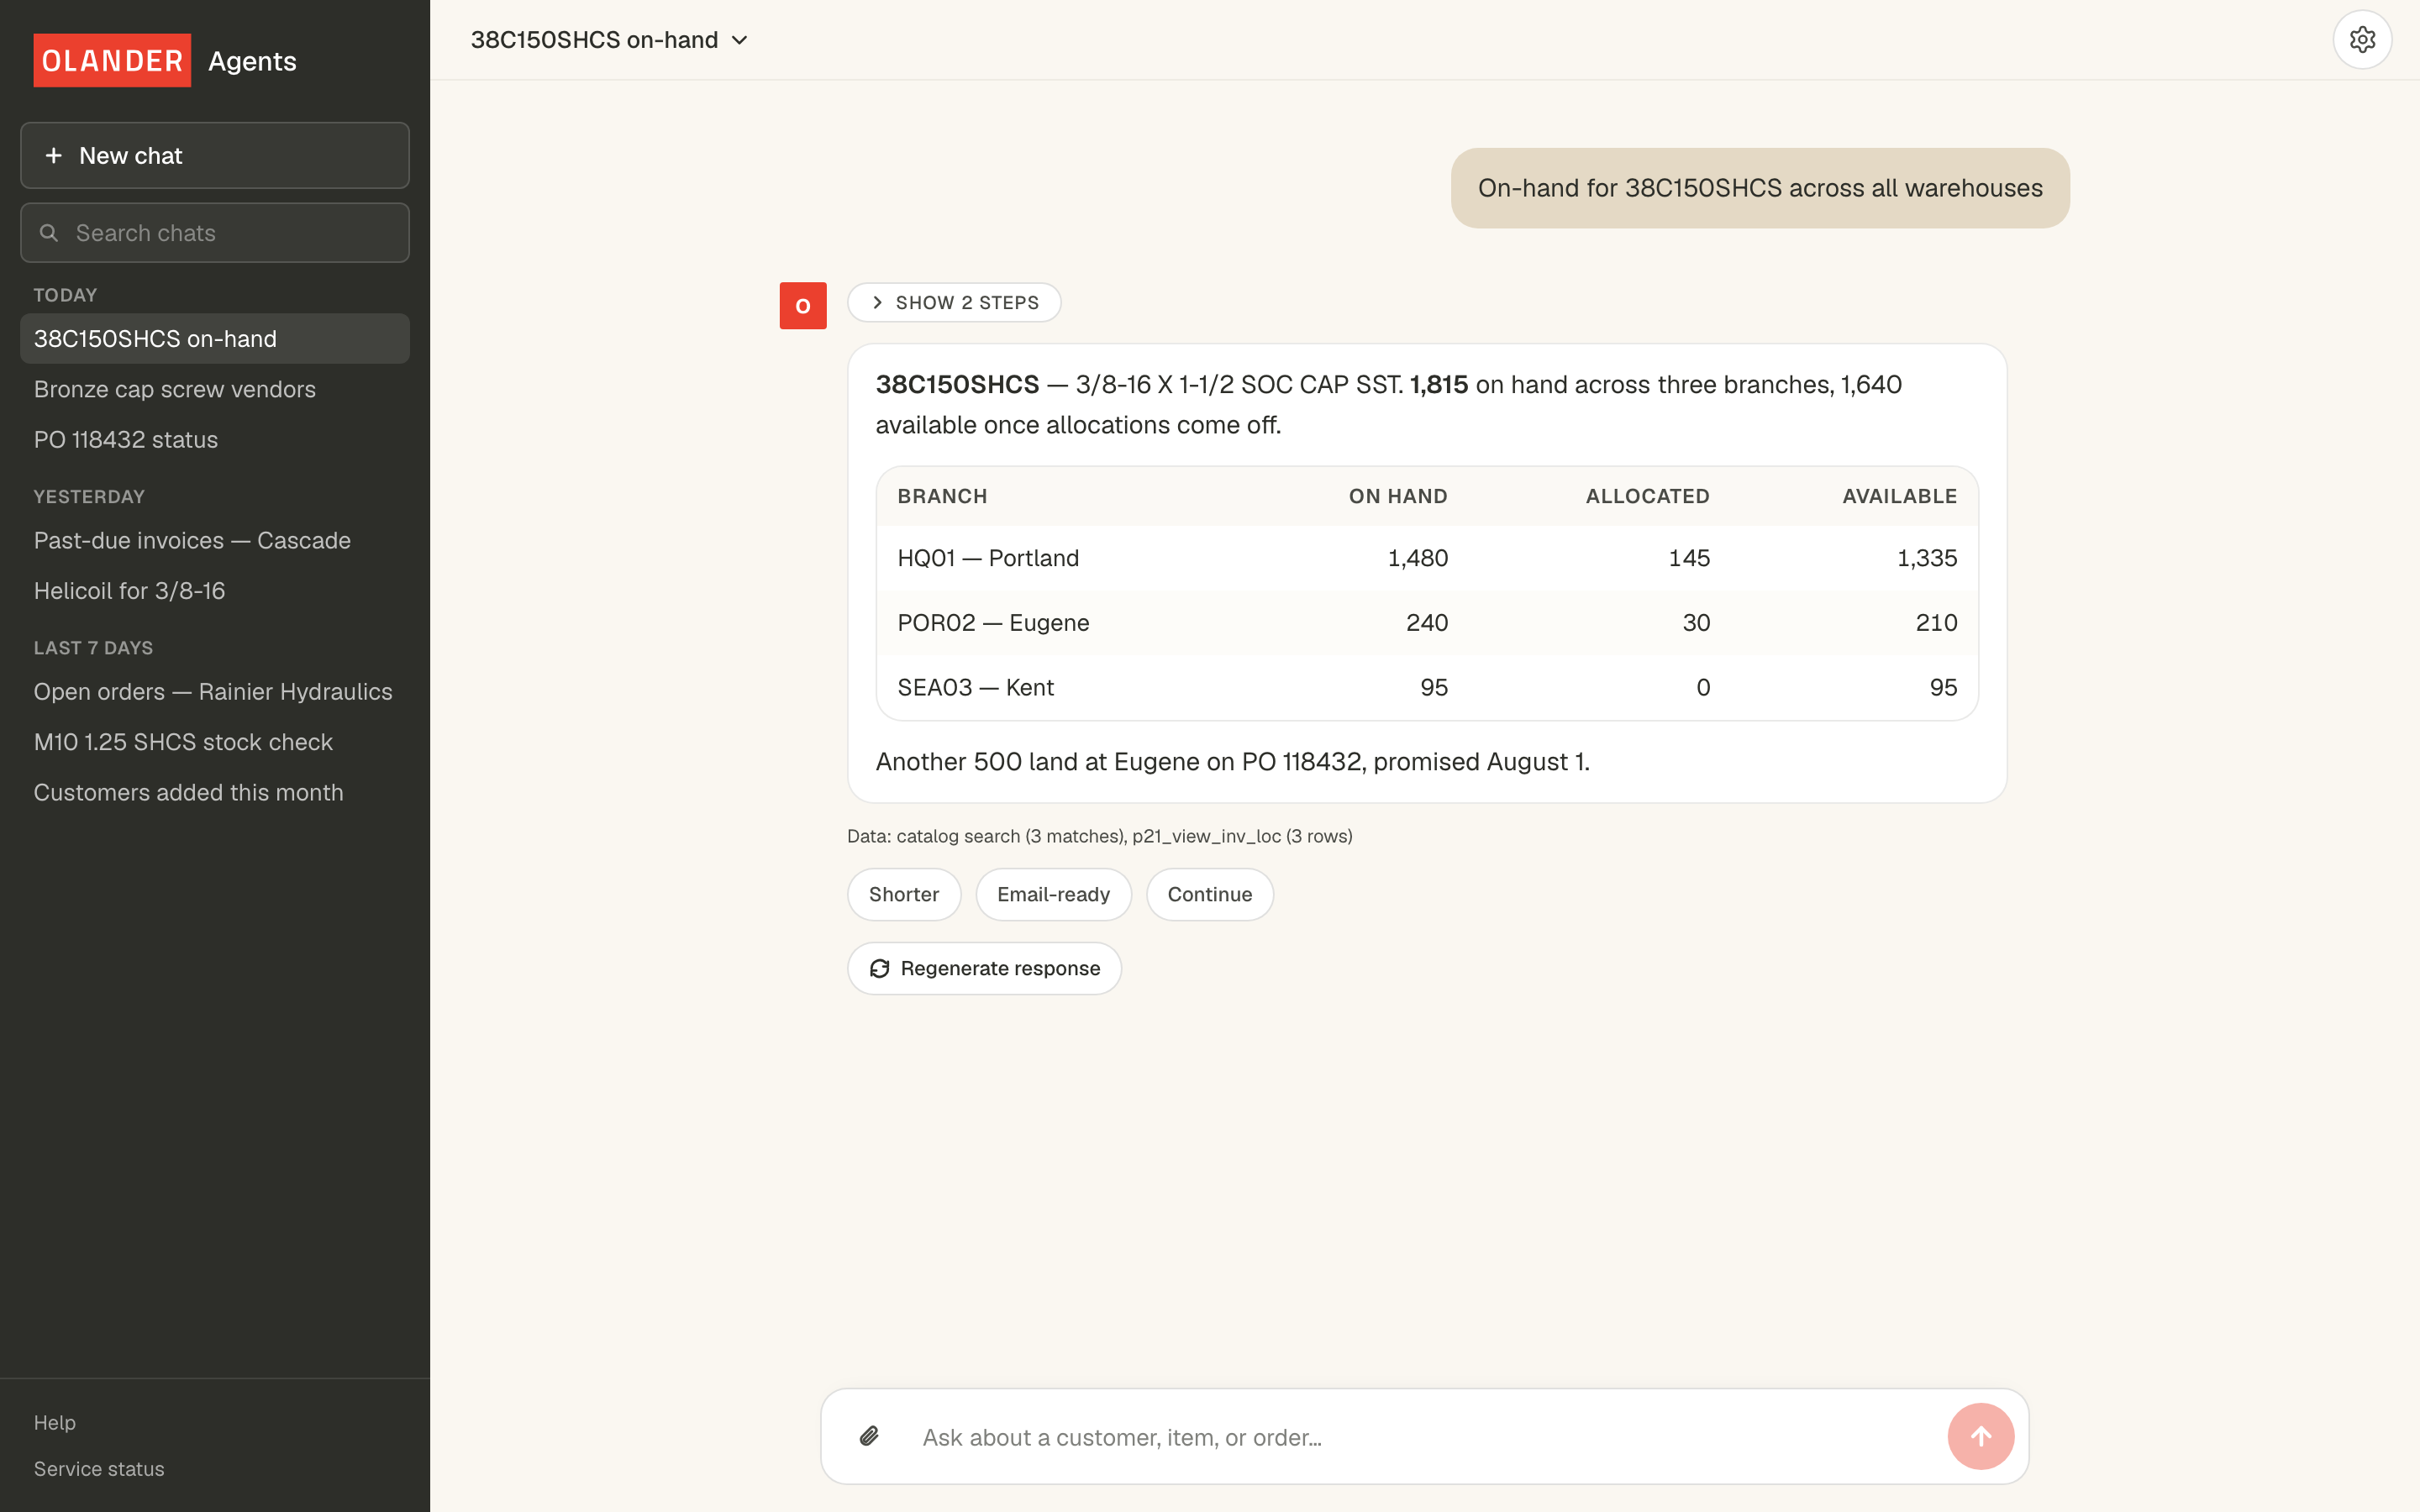2420x1512 pixels.
Task: Open Past-due invoices — Cascade chat
Action: [x=215, y=540]
